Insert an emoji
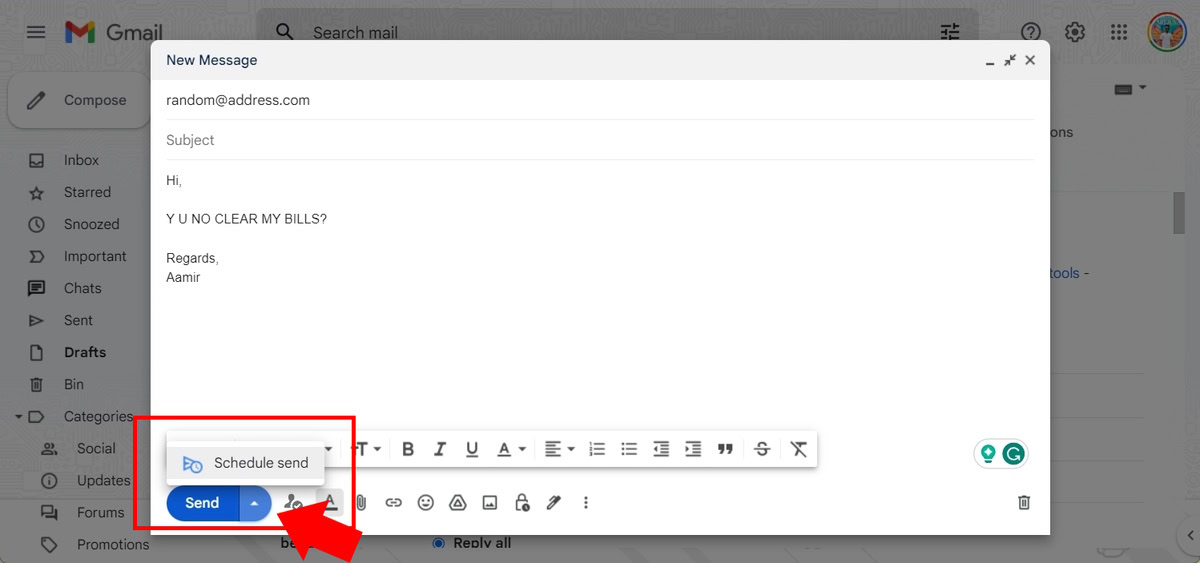This screenshot has width=1200, height=563. pyautogui.click(x=426, y=503)
